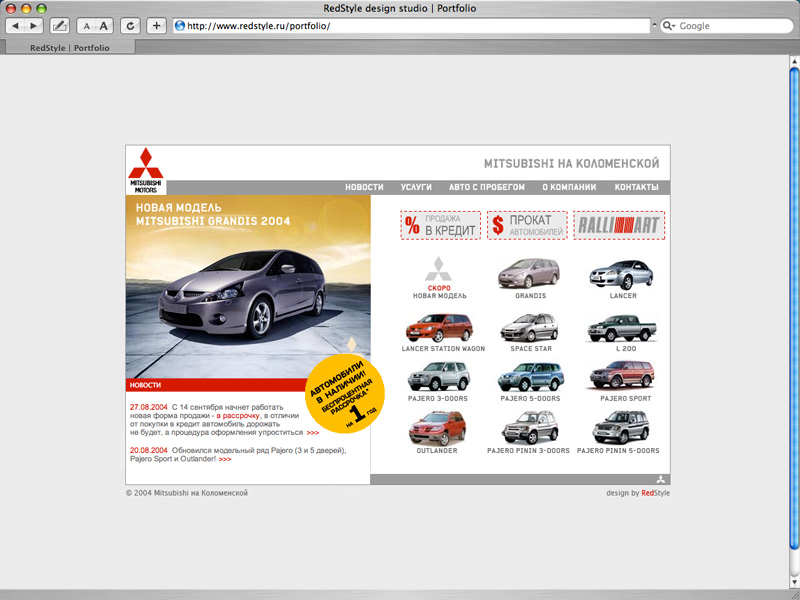Click the ПРОДАЖА В КРЕДИТ banner

[x=440, y=225]
